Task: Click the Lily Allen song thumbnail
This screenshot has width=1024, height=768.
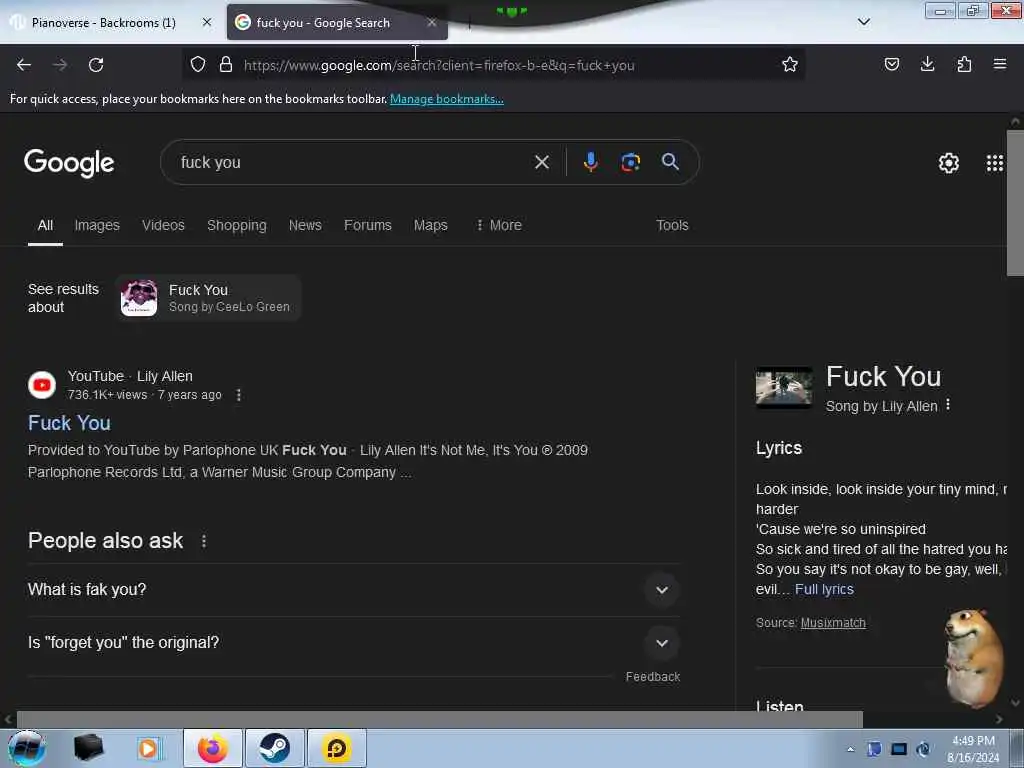Action: pyautogui.click(x=784, y=388)
